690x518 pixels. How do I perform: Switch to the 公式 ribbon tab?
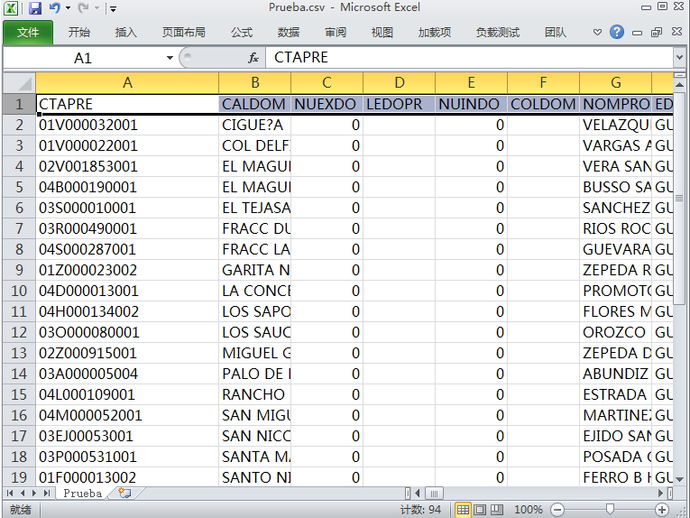[x=242, y=32]
